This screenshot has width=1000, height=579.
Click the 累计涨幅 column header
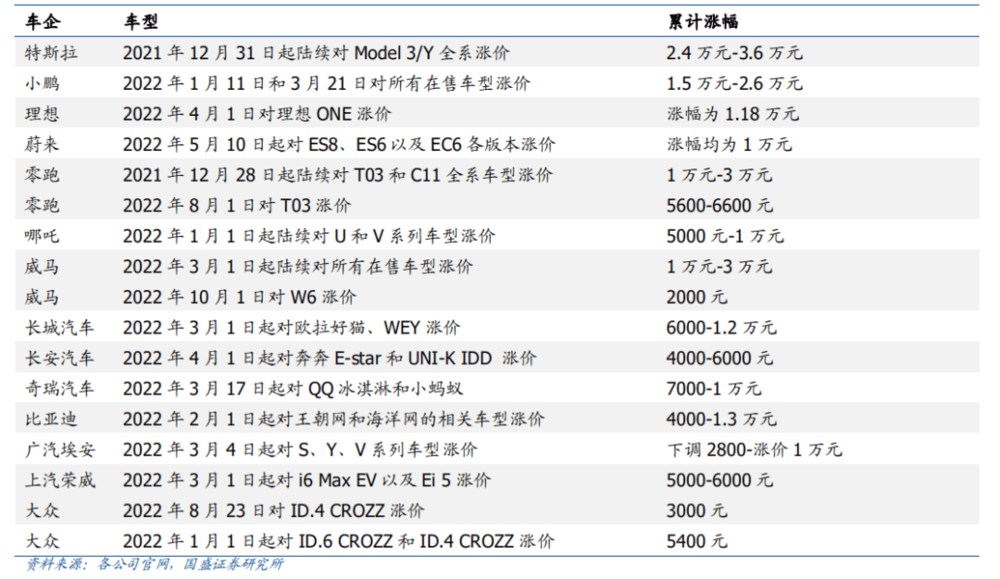pyautogui.click(x=703, y=22)
